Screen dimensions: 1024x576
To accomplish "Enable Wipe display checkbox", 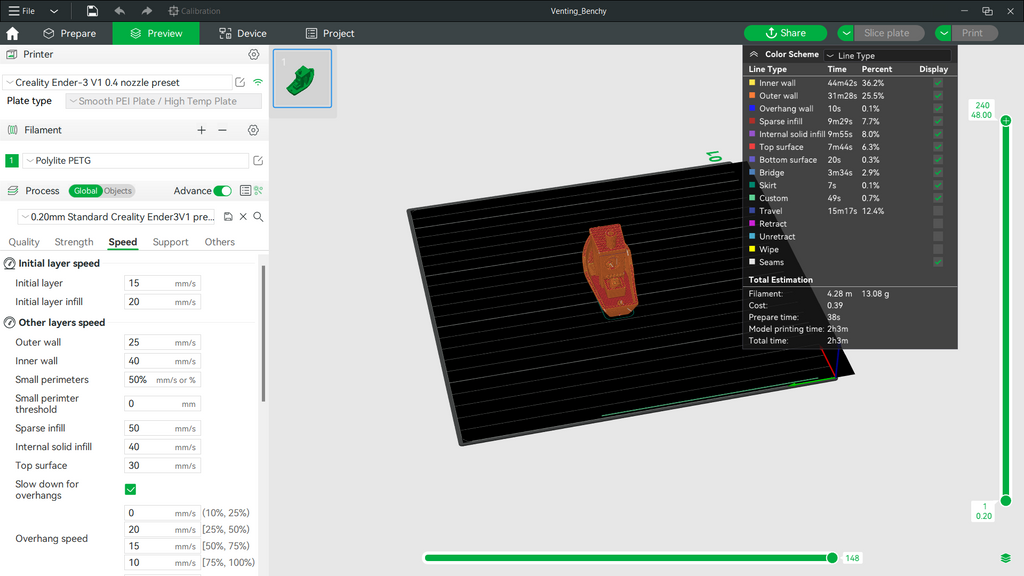I will pos(938,249).
